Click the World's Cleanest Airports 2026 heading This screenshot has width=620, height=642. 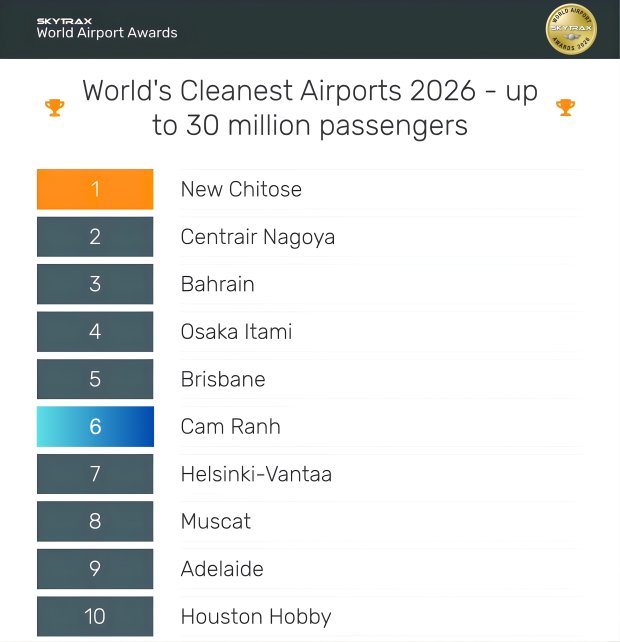point(310,108)
